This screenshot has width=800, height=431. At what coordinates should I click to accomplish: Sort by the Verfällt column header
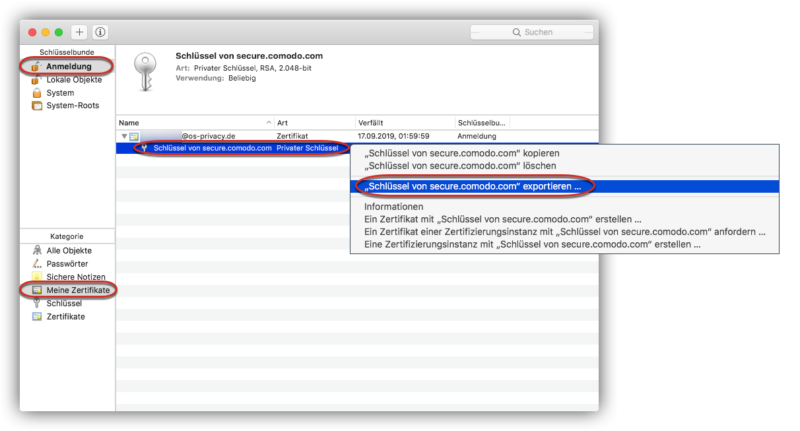click(370, 123)
